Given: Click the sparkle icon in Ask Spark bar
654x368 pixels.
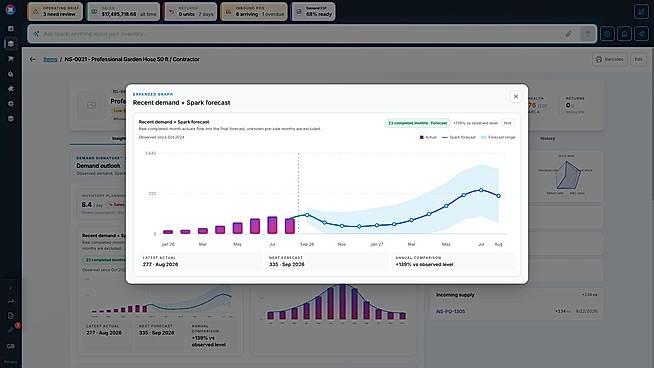Looking at the screenshot, I should point(36,34).
